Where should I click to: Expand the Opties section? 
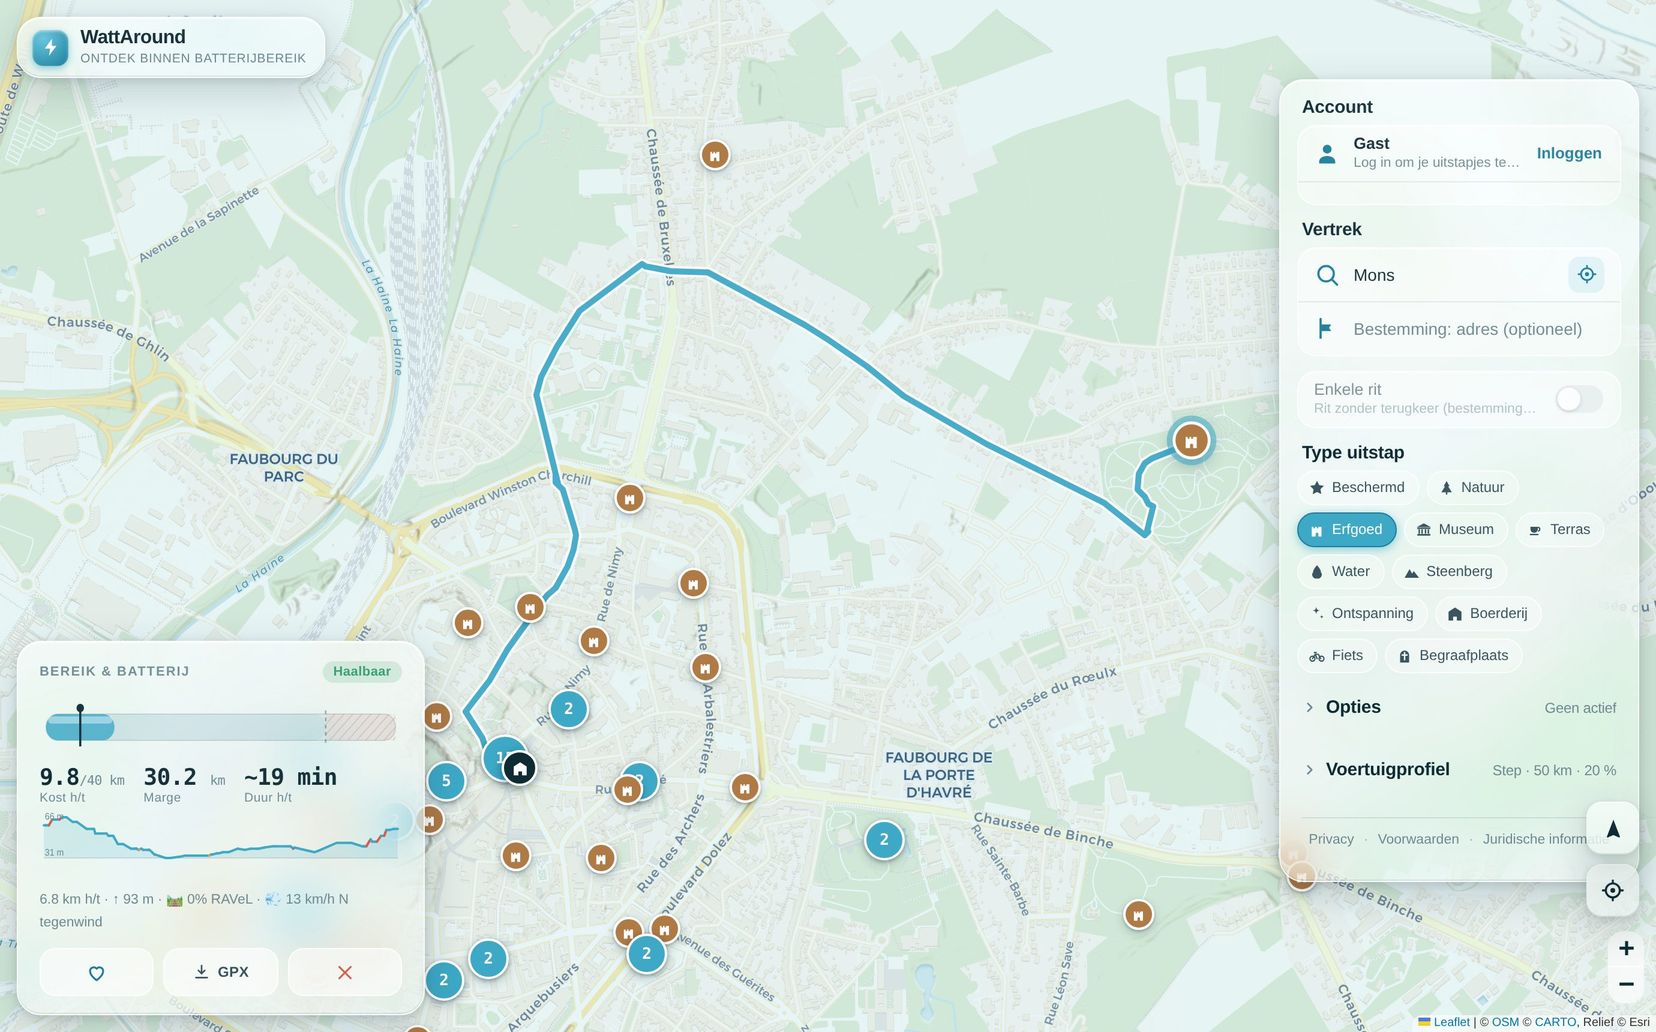click(x=1459, y=707)
